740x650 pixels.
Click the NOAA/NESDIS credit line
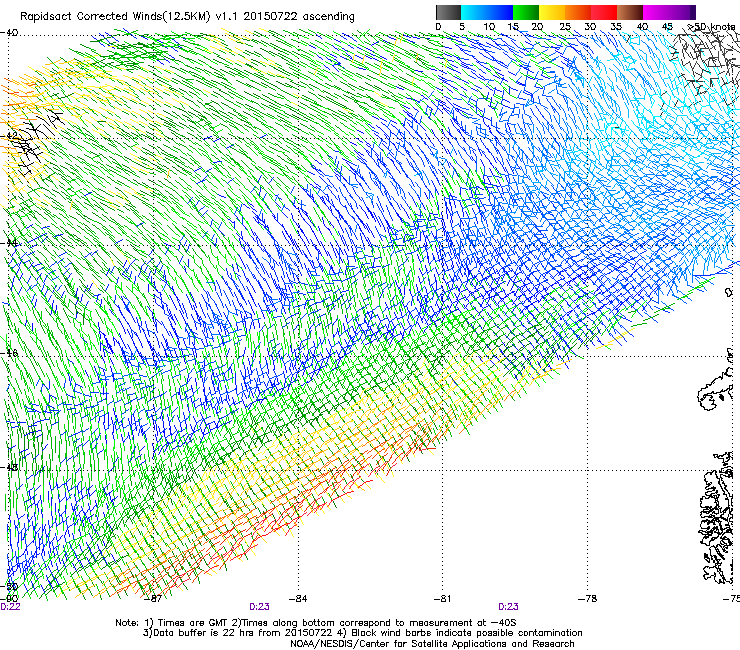coord(432,643)
